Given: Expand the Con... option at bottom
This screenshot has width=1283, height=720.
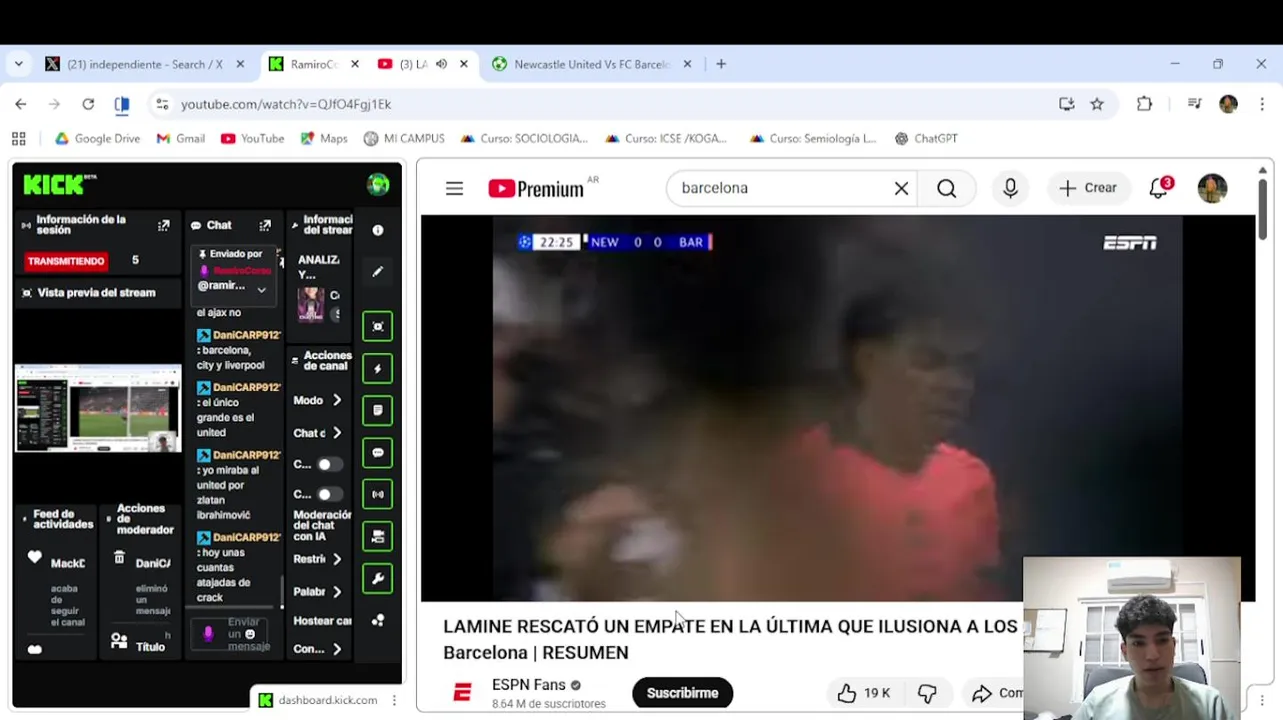Looking at the screenshot, I should coord(318,649).
